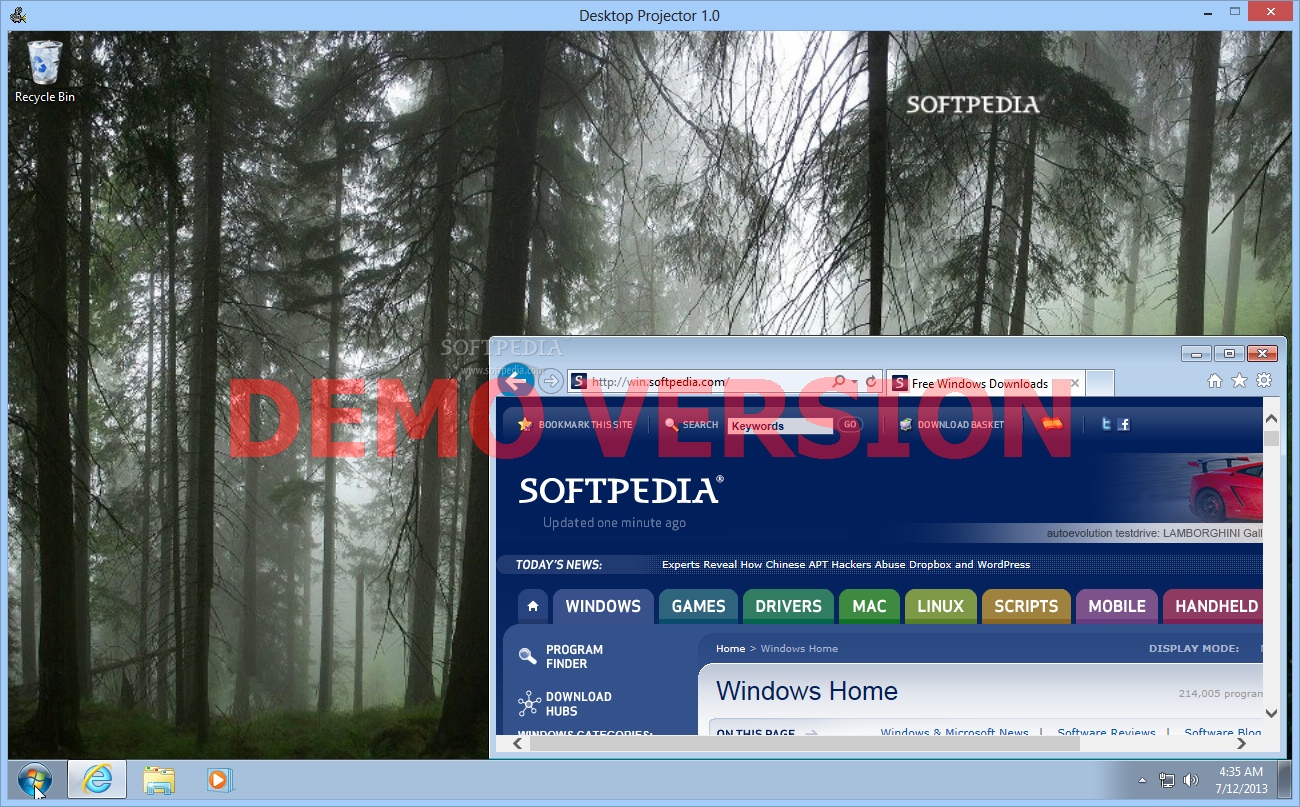Show hidden icons in system tray
Viewport: 1300px width, 807px height.
point(1142,780)
